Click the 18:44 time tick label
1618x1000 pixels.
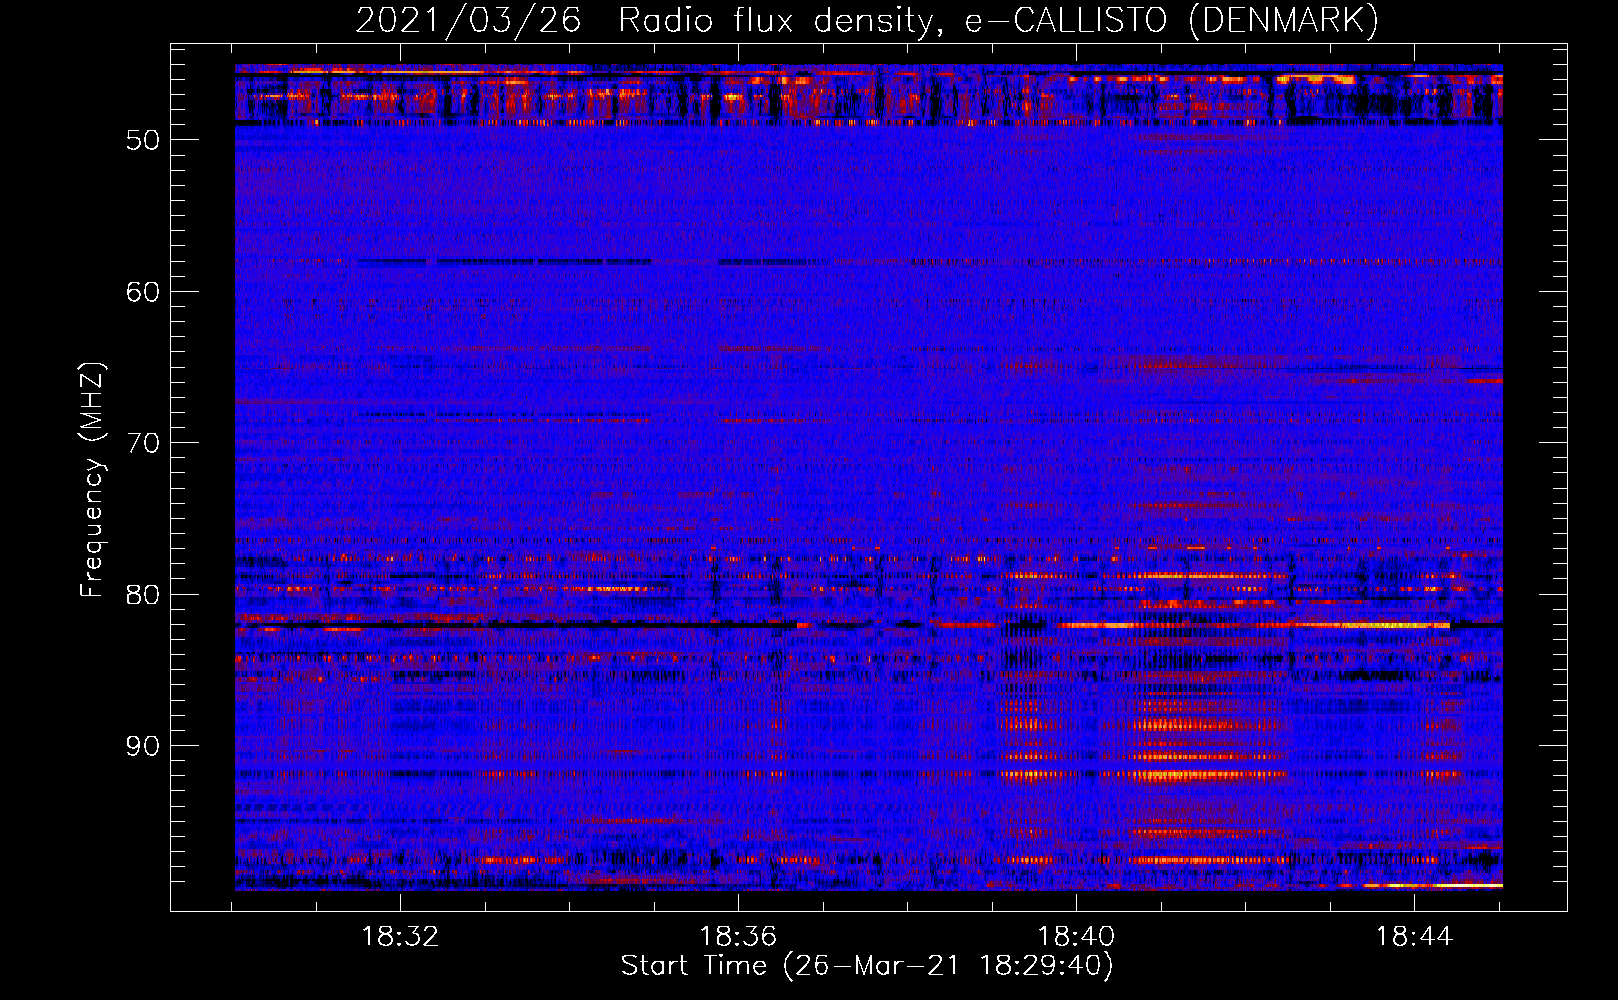coord(1414,937)
